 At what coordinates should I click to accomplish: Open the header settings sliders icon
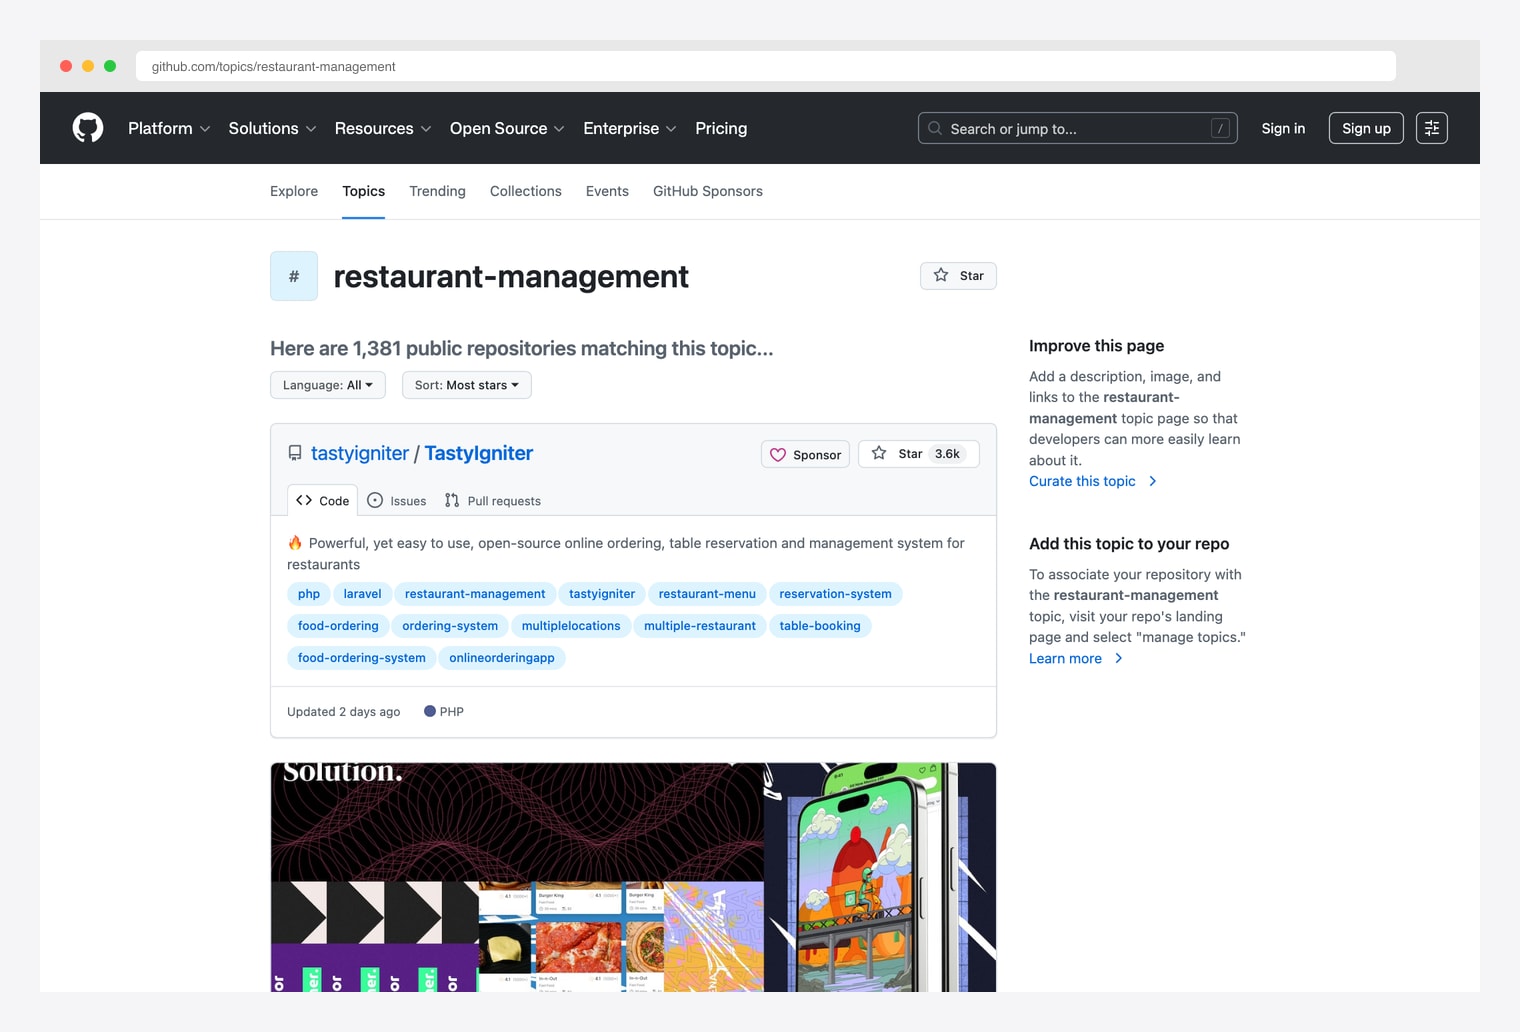pos(1431,128)
